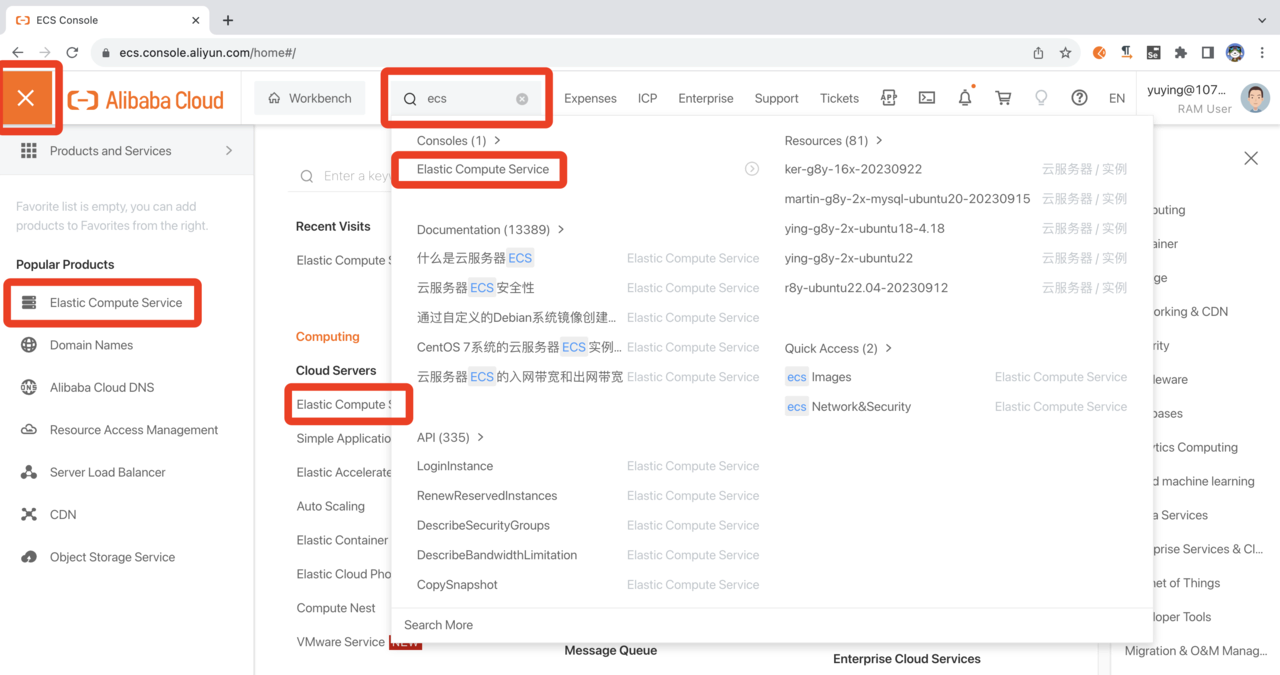Click the APP mobile console icon

coord(888,97)
